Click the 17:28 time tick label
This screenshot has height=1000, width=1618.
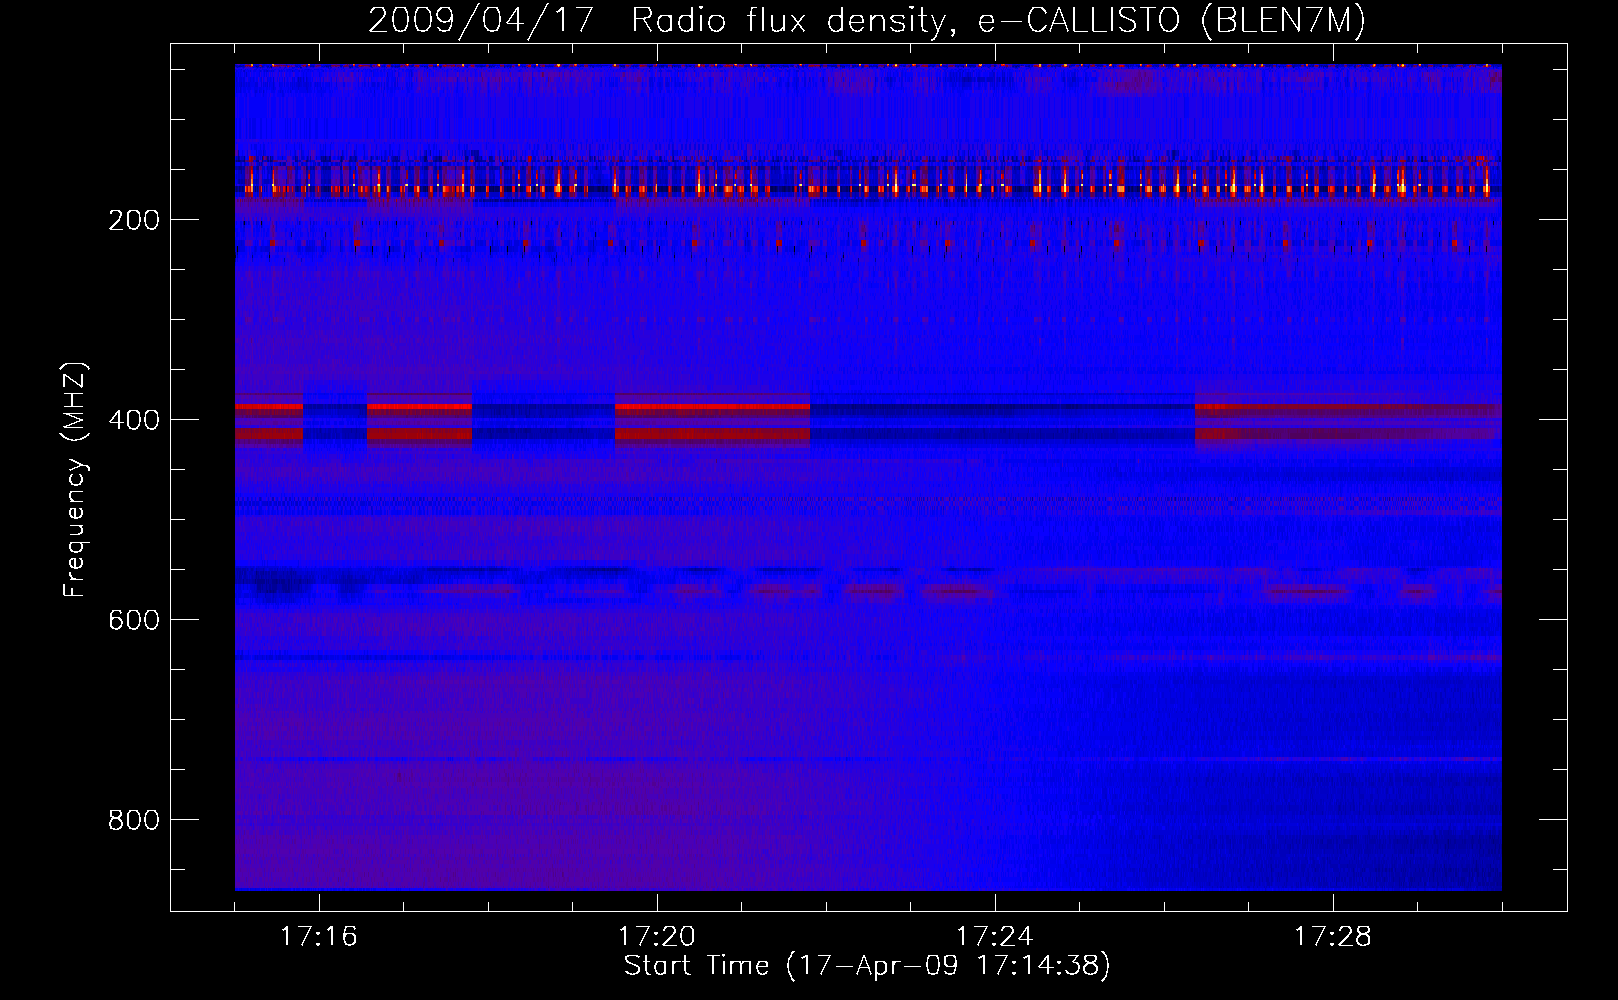(1332, 937)
